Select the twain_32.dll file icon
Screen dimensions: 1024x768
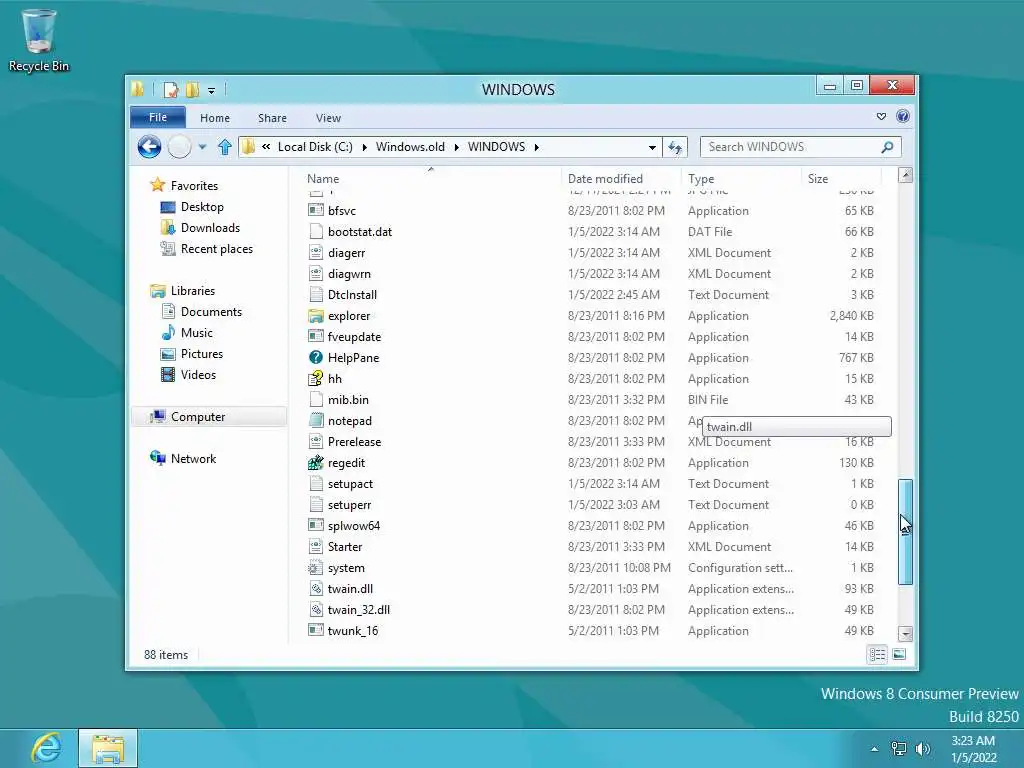tap(316, 609)
